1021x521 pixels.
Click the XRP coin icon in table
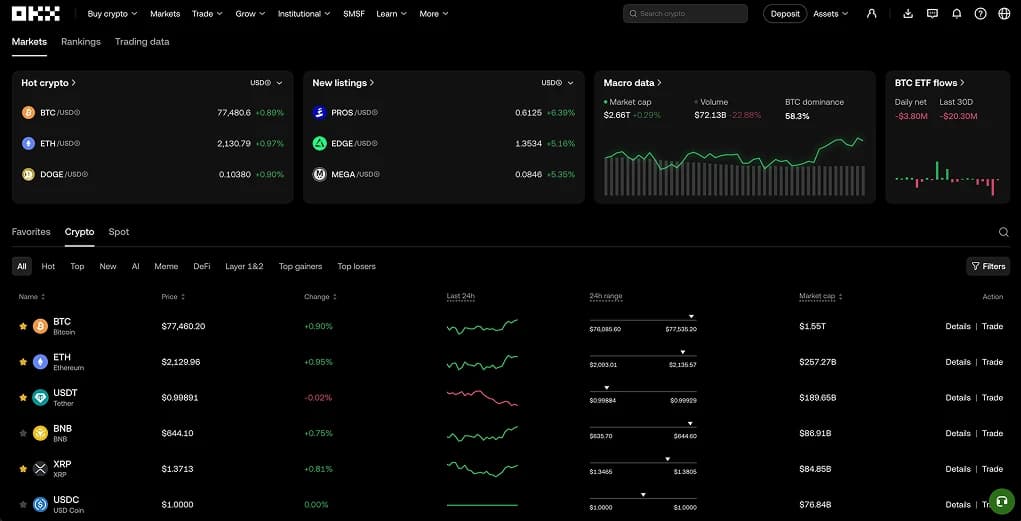coord(40,469)
